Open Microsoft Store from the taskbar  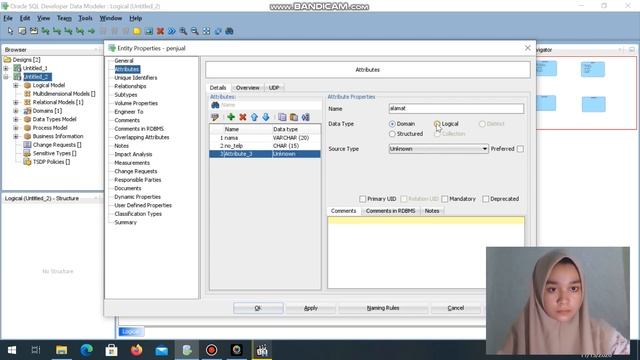[x=111, y=350]
